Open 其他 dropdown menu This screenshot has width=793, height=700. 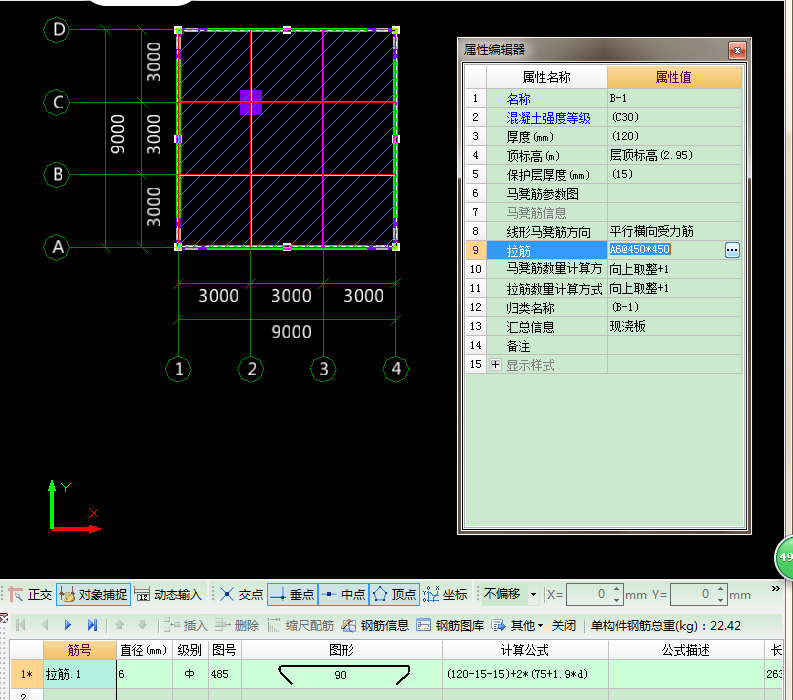click(x=518, y=626)
